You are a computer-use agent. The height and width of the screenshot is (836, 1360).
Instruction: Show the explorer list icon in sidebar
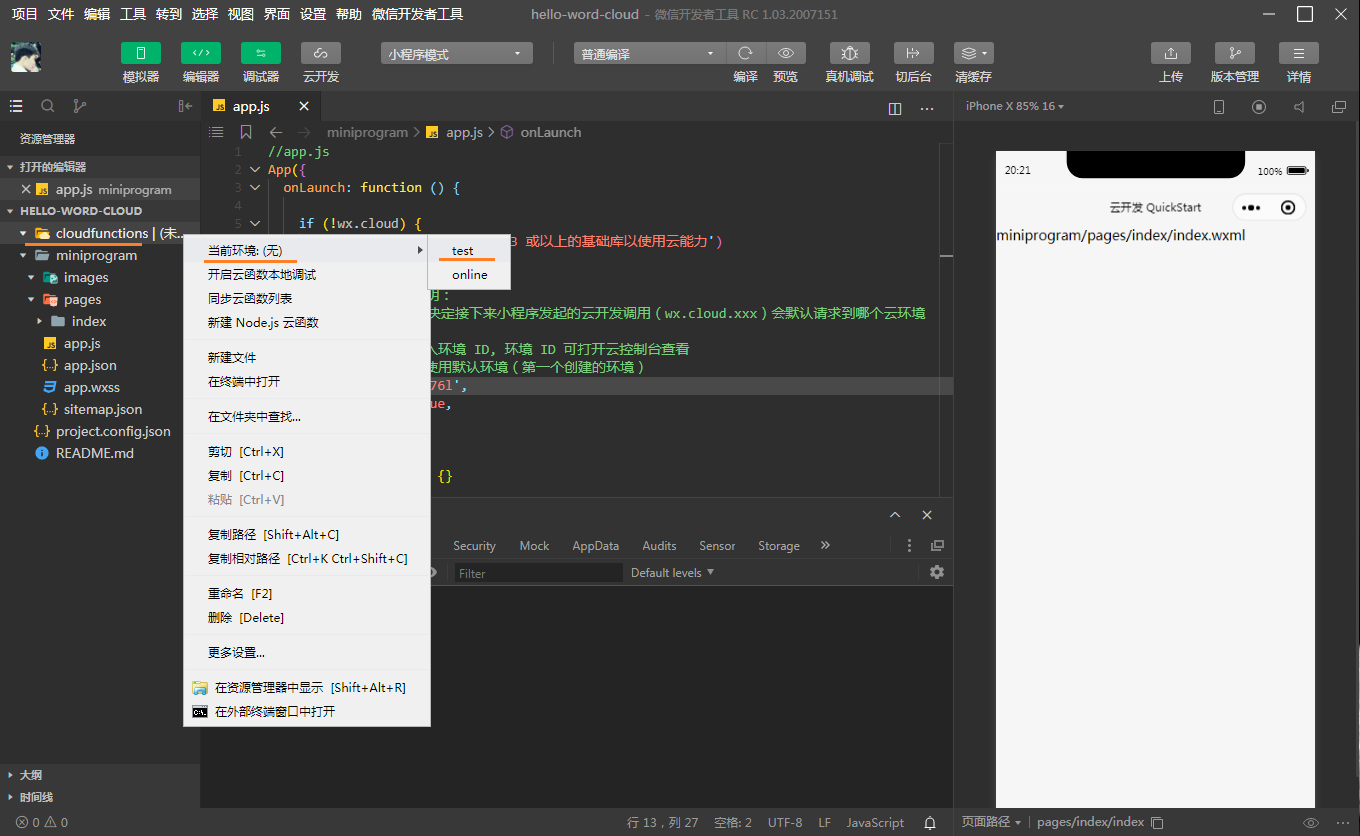(x=16, y=106)
